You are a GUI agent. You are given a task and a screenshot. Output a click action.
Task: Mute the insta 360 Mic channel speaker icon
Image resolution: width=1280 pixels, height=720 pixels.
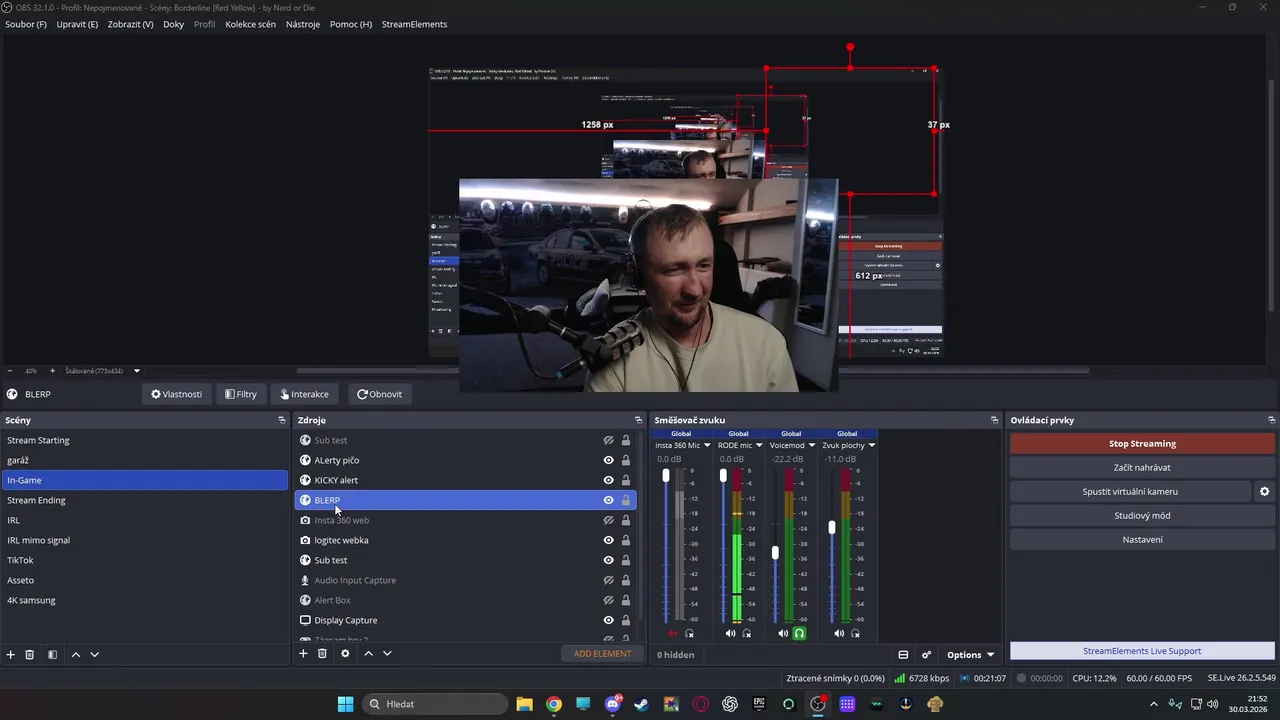coord(672,633)
